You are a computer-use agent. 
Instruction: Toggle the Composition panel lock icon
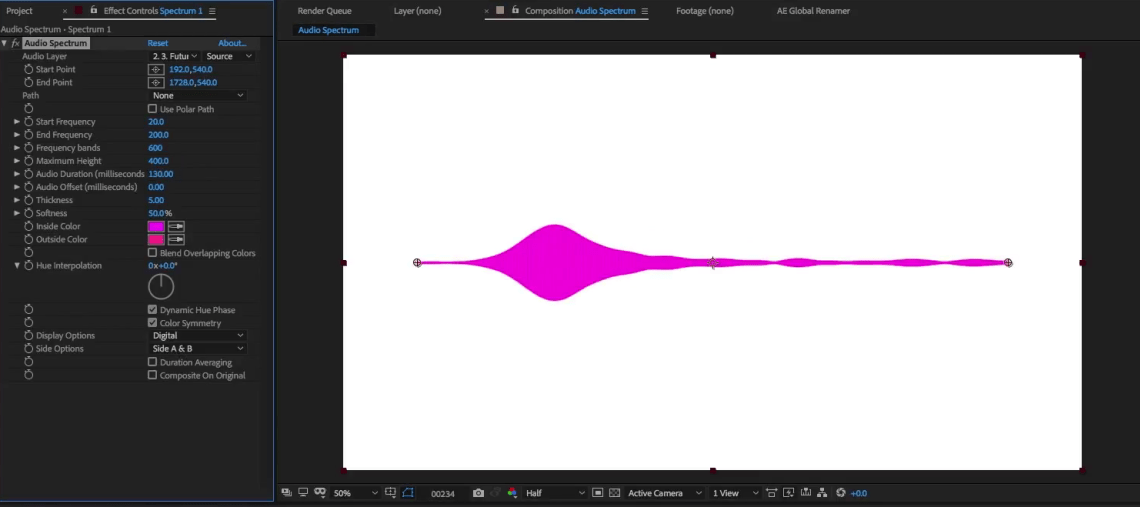pyautogui.click(x=515, y=10)
